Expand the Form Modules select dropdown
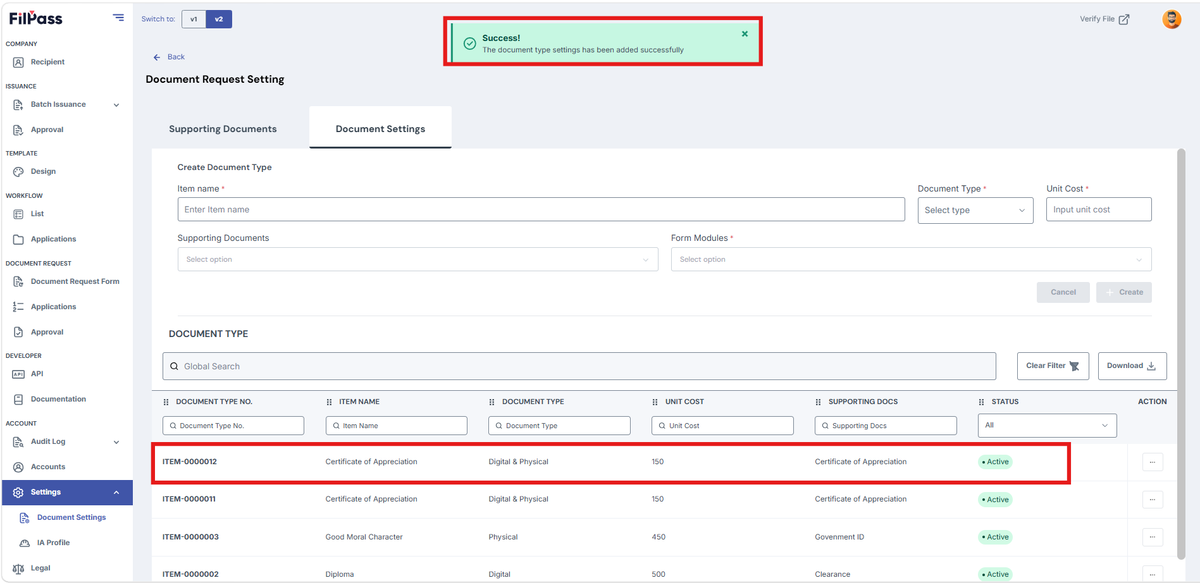The width and height of the screenshot is (1200, 583). click(x=911, y=259)
